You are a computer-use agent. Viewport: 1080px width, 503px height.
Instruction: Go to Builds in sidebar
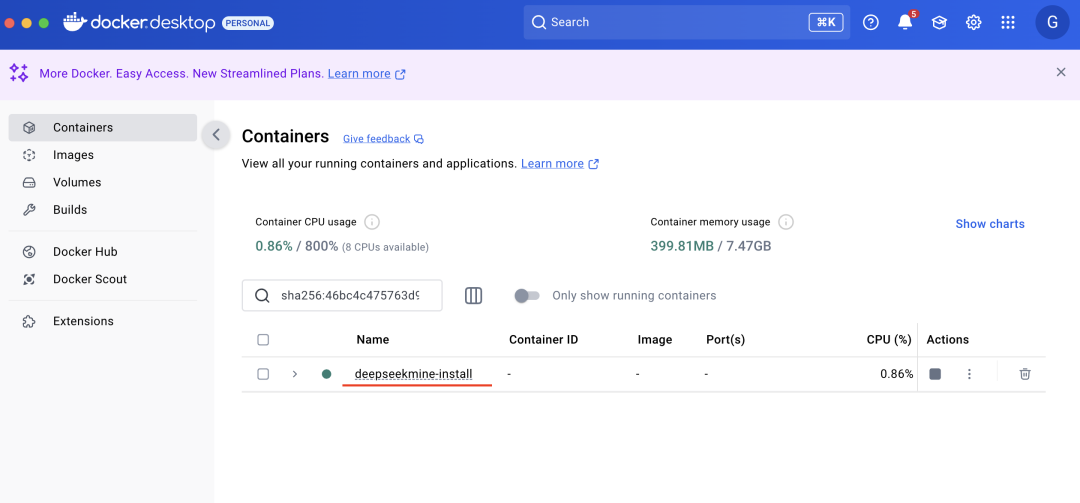click(103, 209)
